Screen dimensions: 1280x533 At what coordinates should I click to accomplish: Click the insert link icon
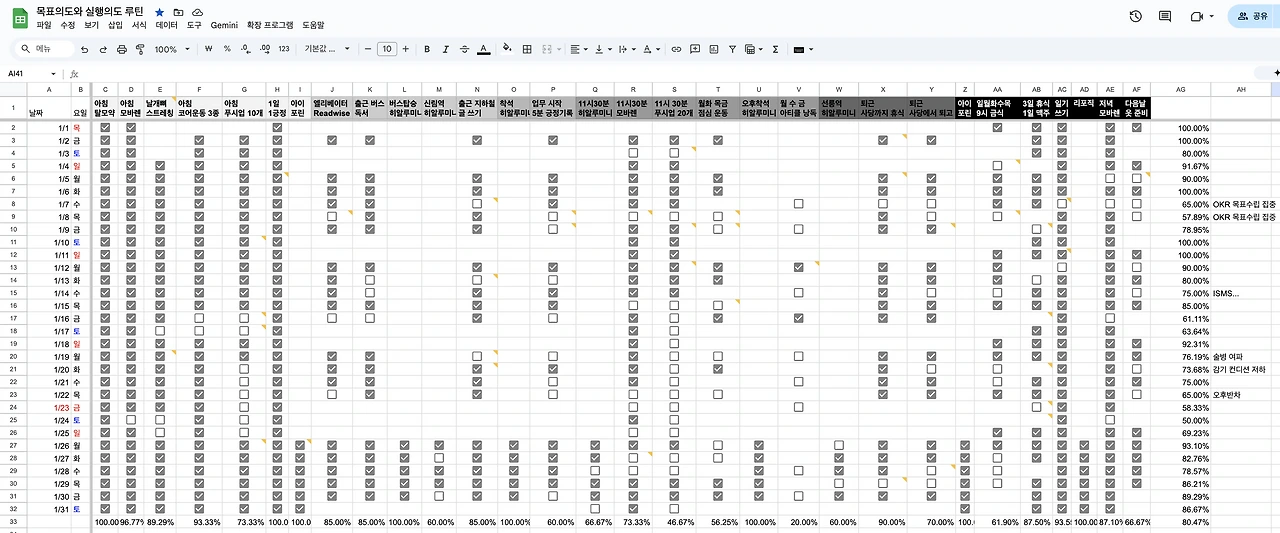(x=677, y=49)
